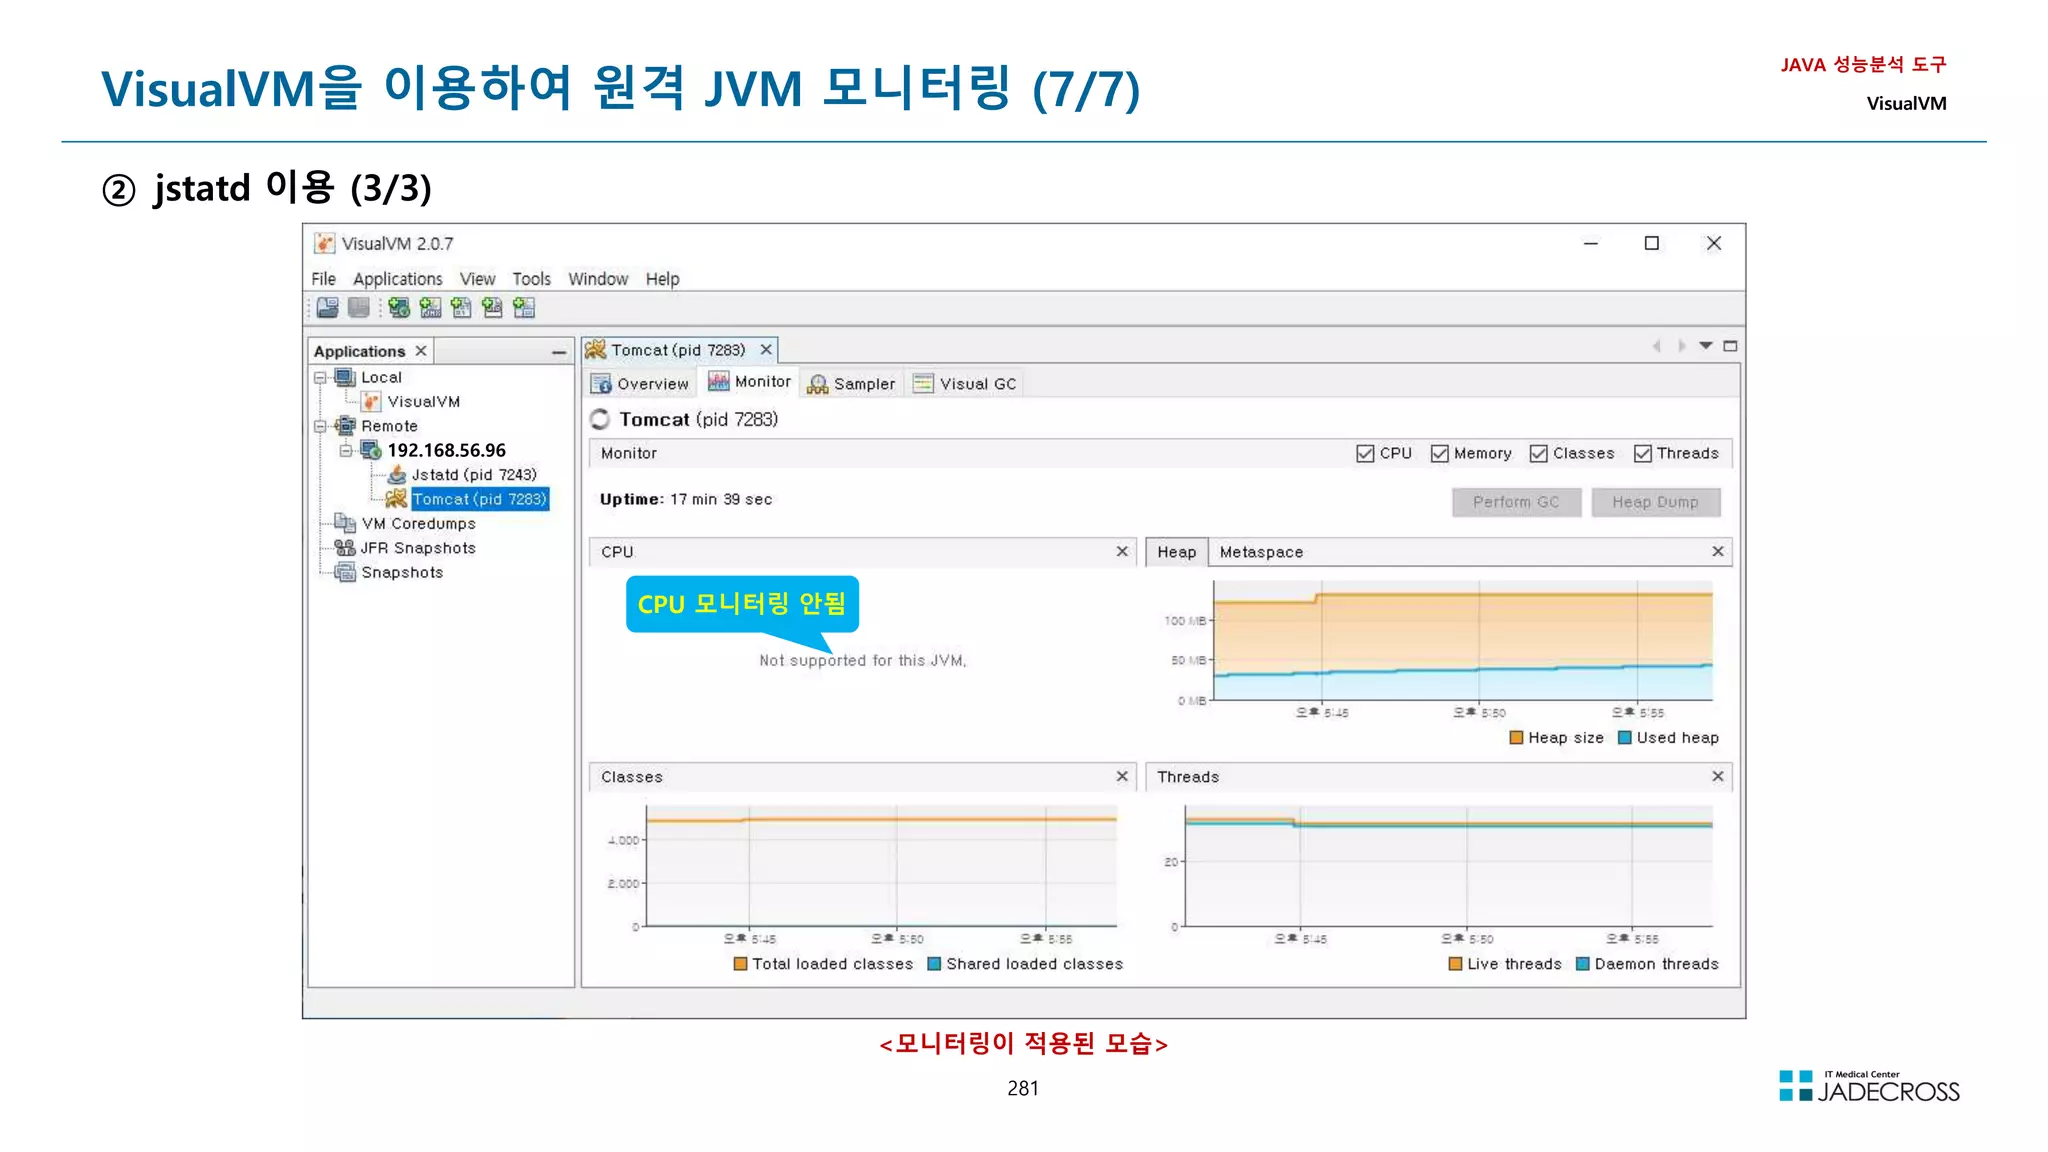
Task: Click the Used heap blue legend swatch
Action: (x=1625, y=738)
